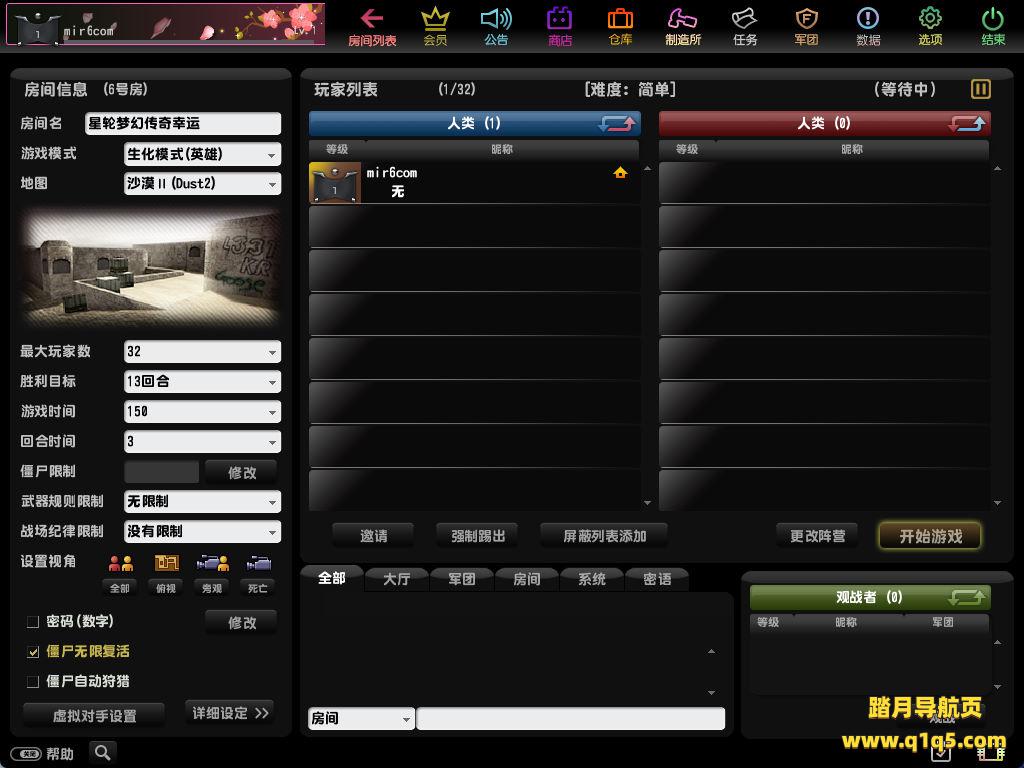Switch to the 大厅 chat tab
The height and width of the screenshot is (768, 1024).
(x=396, y=579)
